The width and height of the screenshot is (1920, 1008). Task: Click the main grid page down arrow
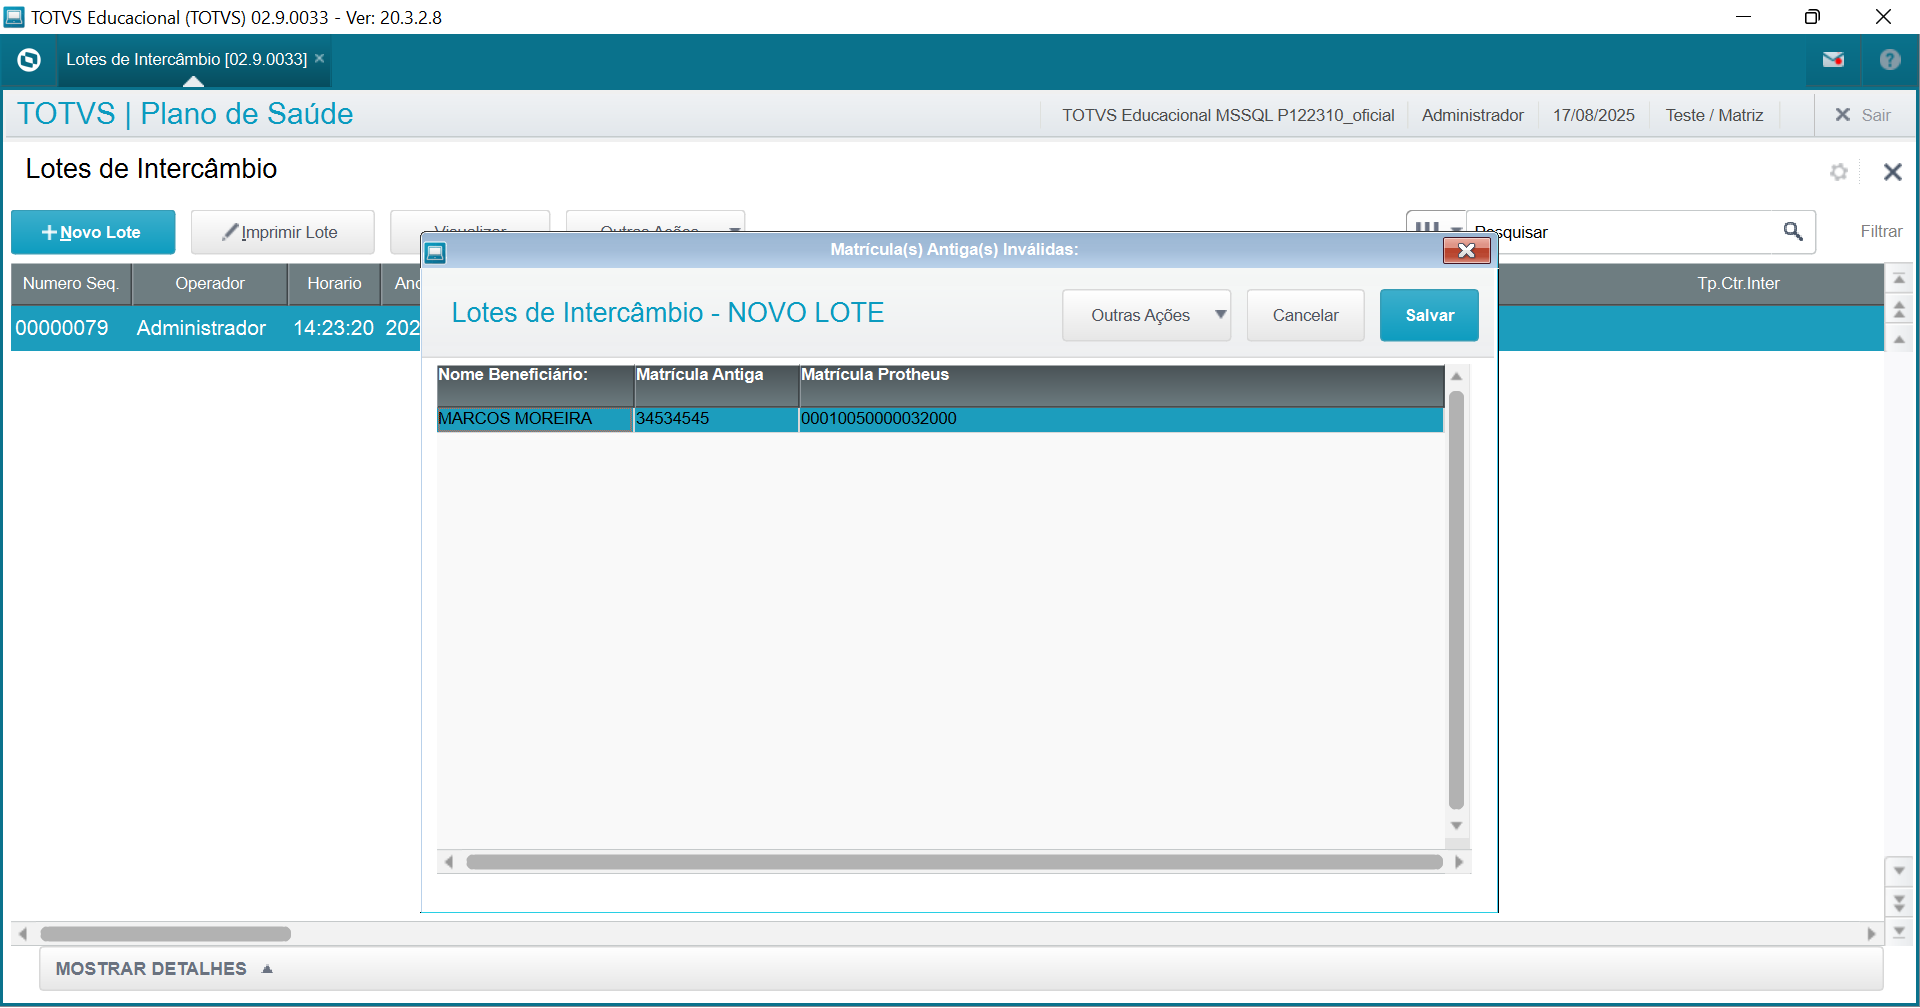coord(1899,903)
